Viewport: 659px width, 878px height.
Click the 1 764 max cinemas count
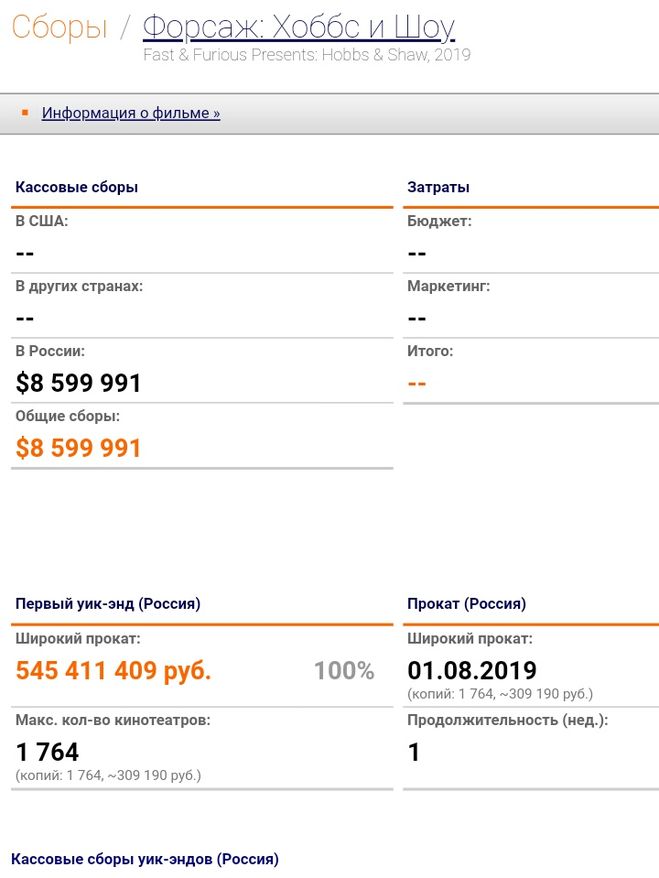[x=47, y=752]
